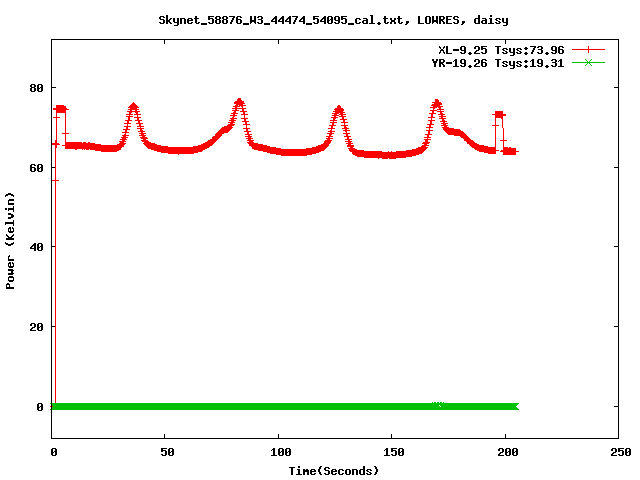Click the red calibration pulse near 197 seconds
This screenshot has width=640, height=480.
(x=499, y=115)
